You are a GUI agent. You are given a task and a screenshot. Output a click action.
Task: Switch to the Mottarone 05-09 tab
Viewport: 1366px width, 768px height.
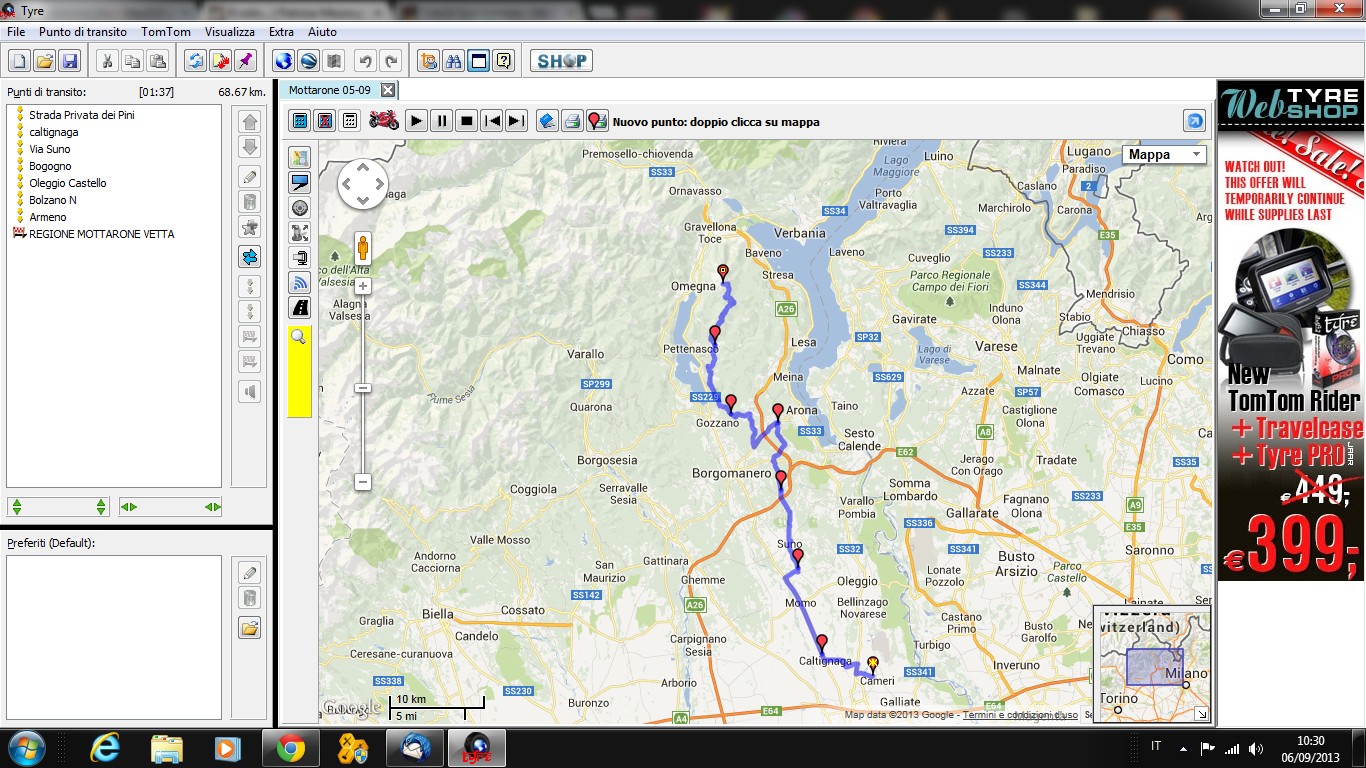(x=329, y=90)
